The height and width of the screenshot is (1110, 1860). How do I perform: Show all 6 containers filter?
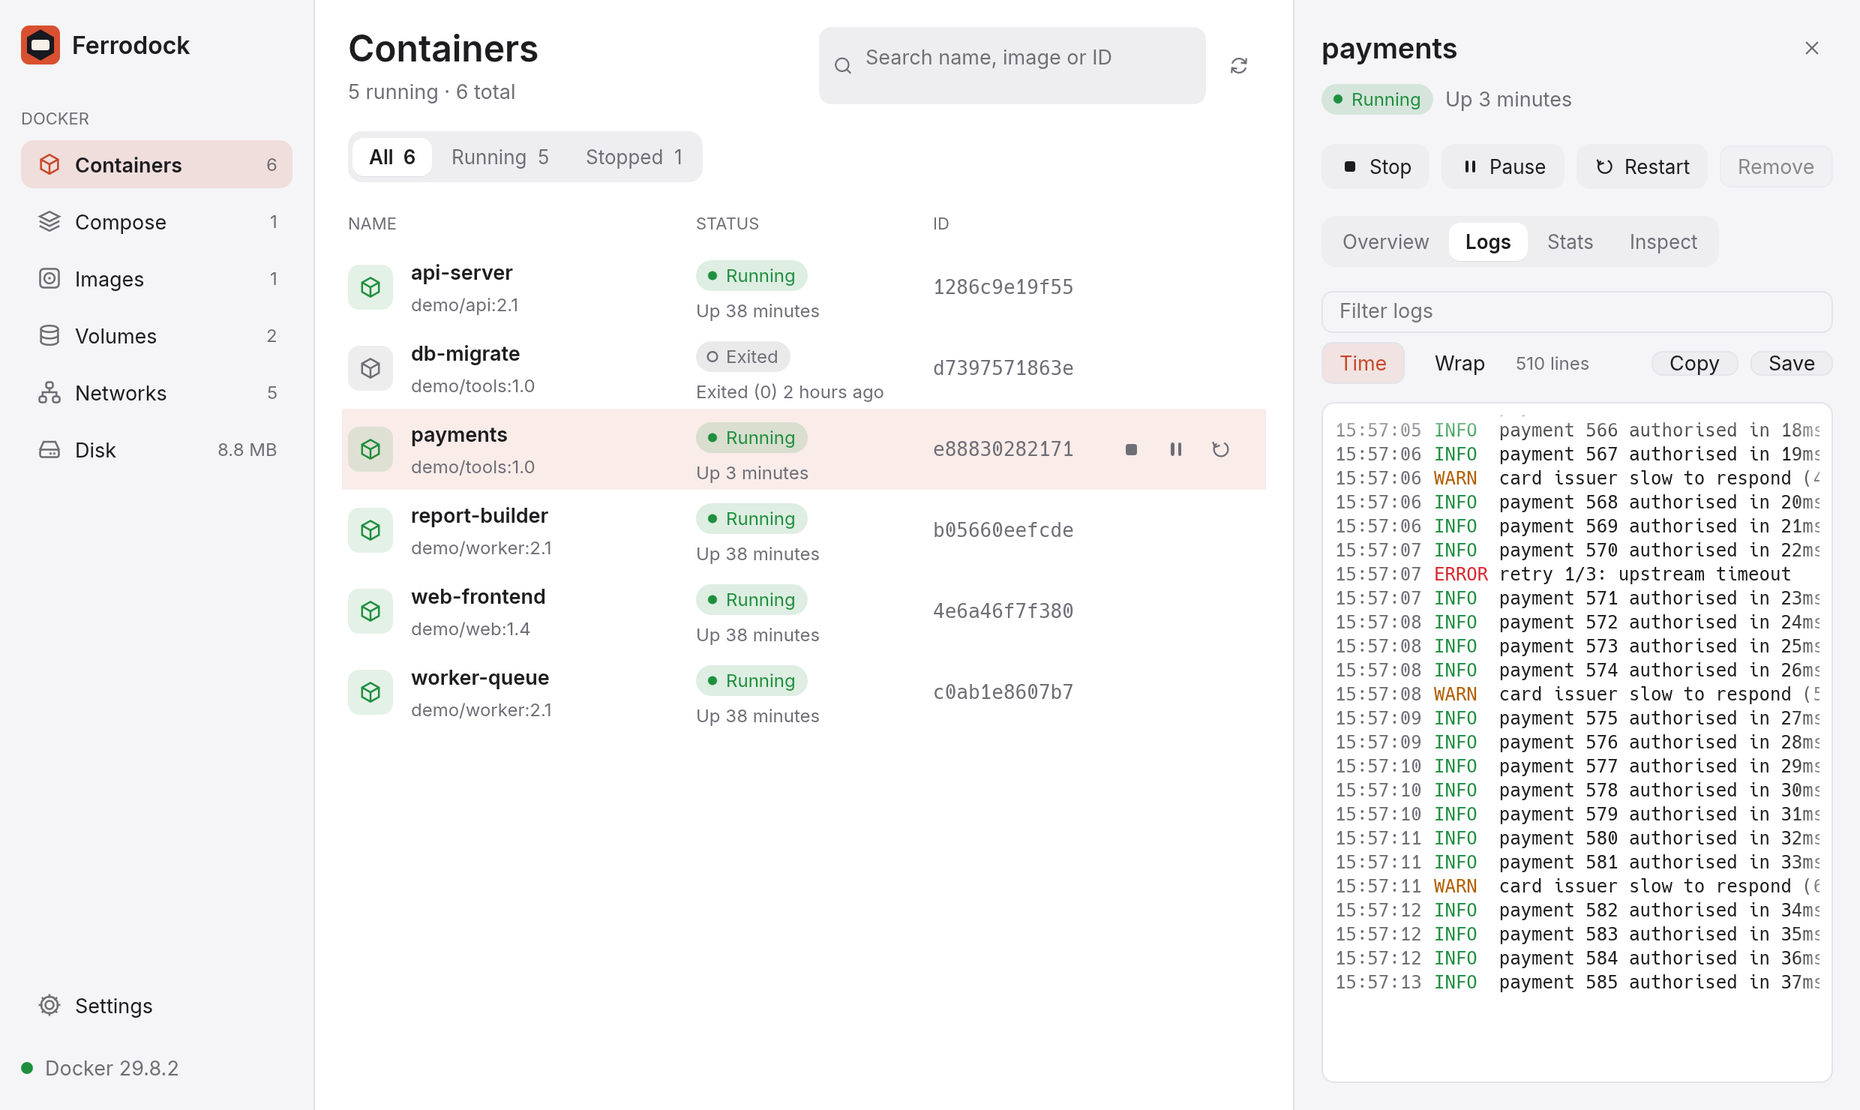coord(392,157)
